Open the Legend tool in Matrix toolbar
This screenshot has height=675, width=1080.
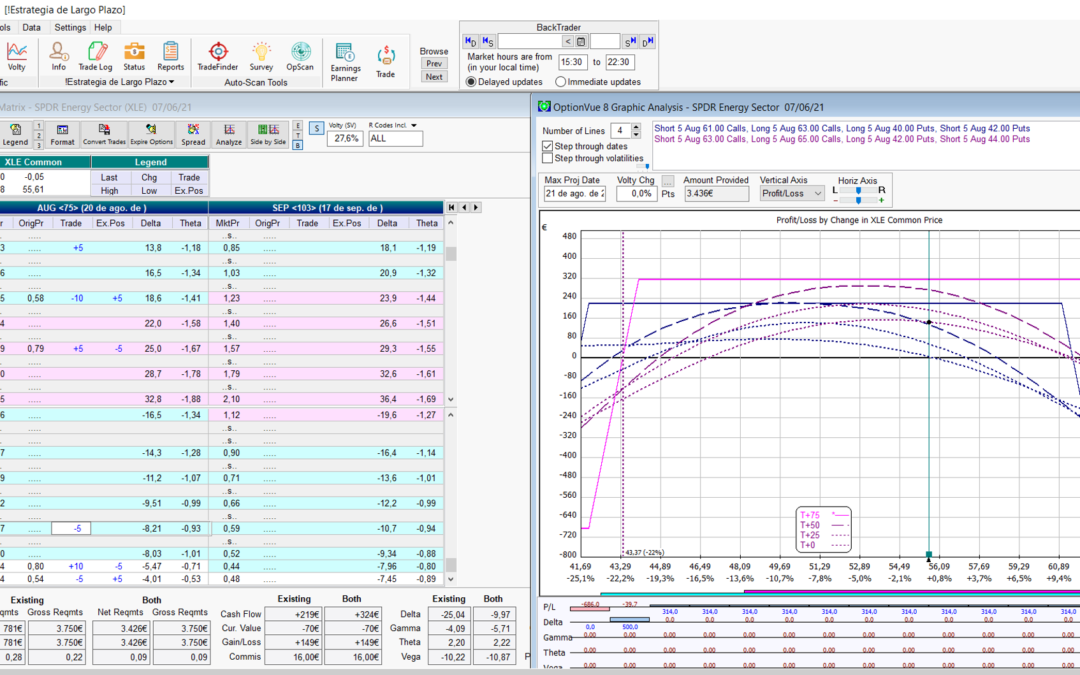pyautogui.click(x=15, y=134)
